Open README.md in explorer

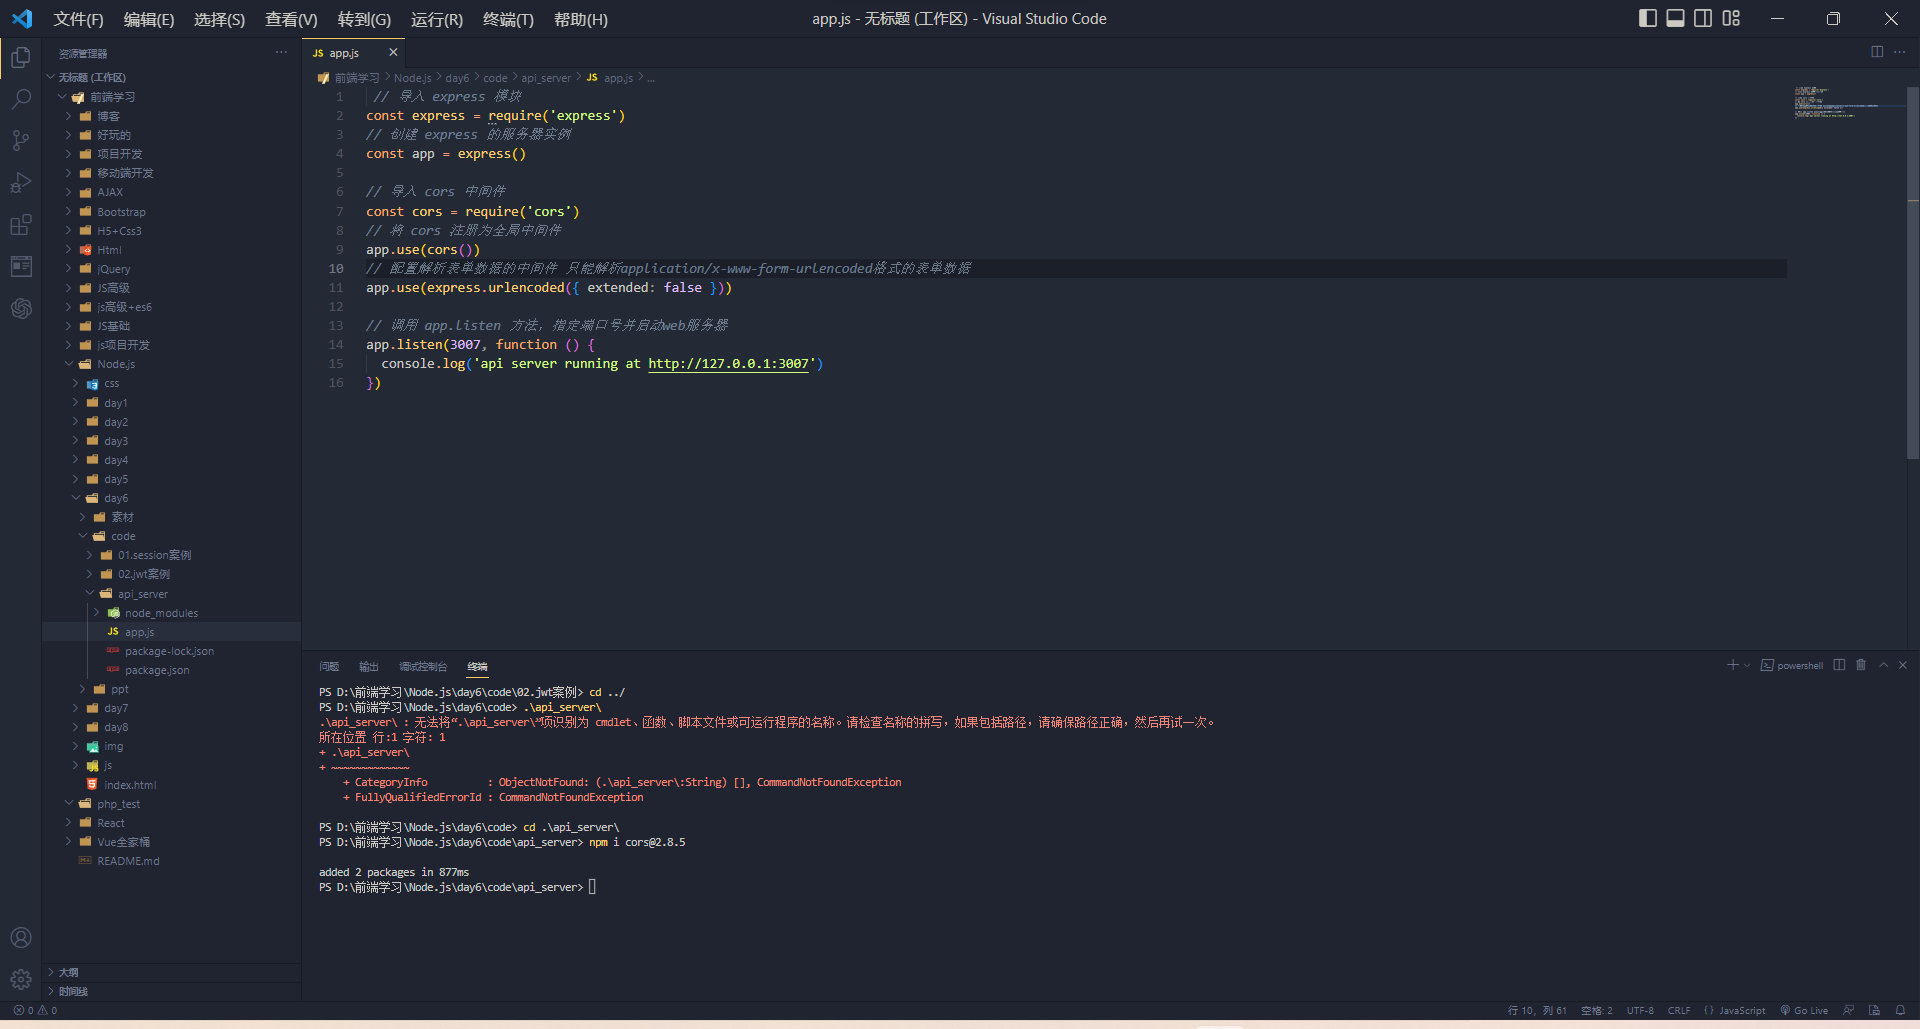[171, 861]
